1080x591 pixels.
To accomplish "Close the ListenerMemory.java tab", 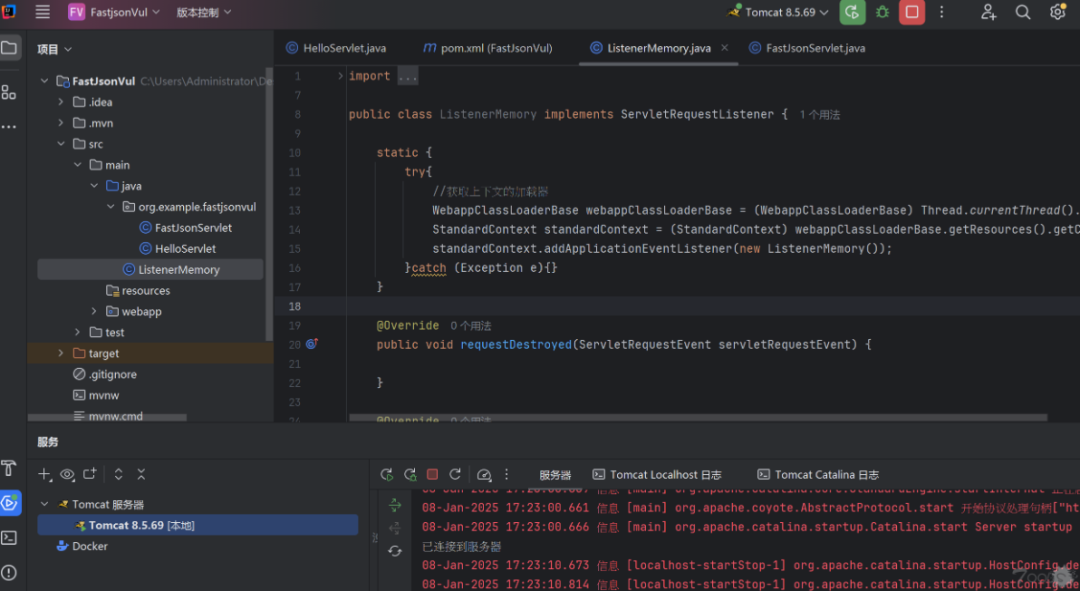I will point(725,48).
